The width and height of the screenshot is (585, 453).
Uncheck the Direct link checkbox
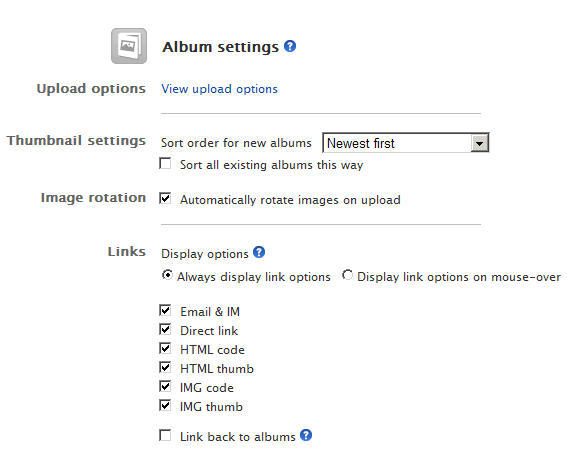(x=165, y=329)
